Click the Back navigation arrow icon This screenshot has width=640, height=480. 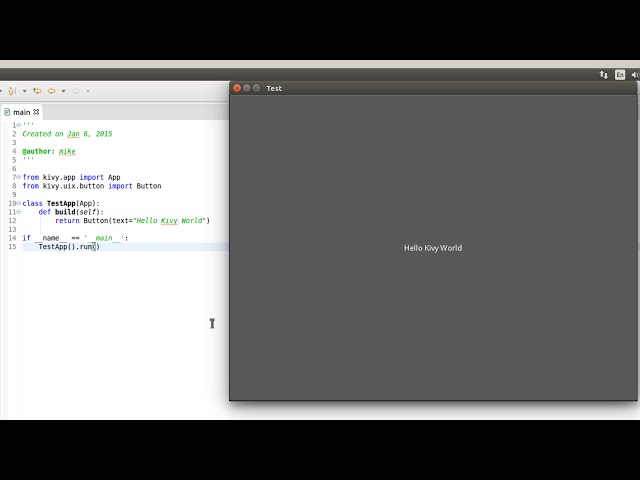coord(51,91)
